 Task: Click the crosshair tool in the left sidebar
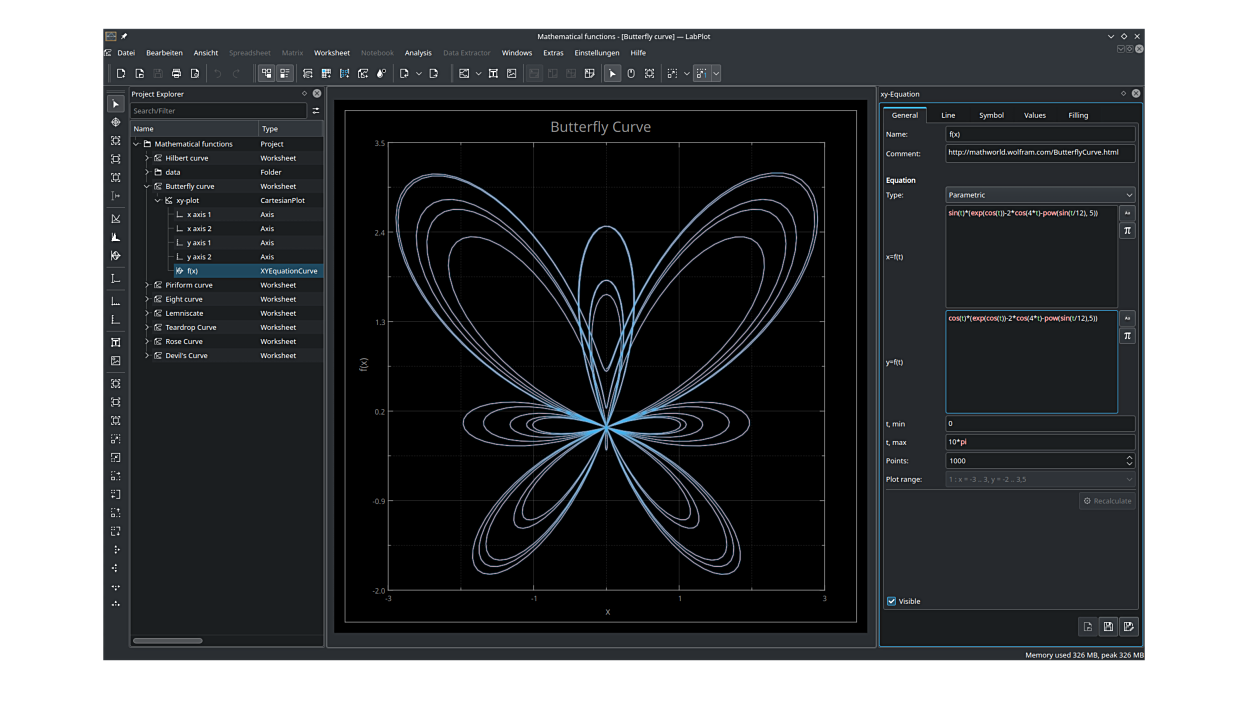116,122
